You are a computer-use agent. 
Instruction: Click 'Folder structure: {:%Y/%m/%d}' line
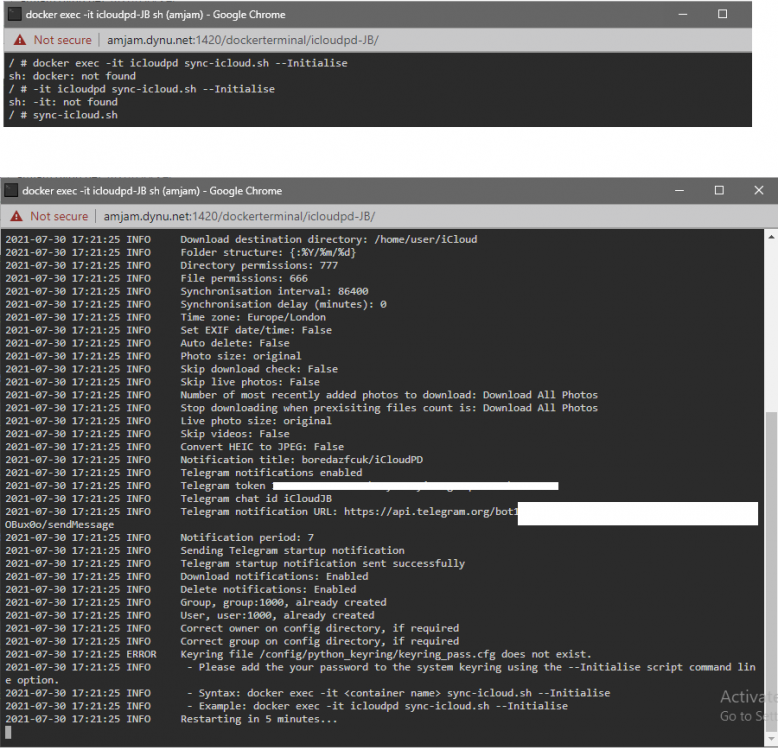pyautogui.click(x=268, y=252)
